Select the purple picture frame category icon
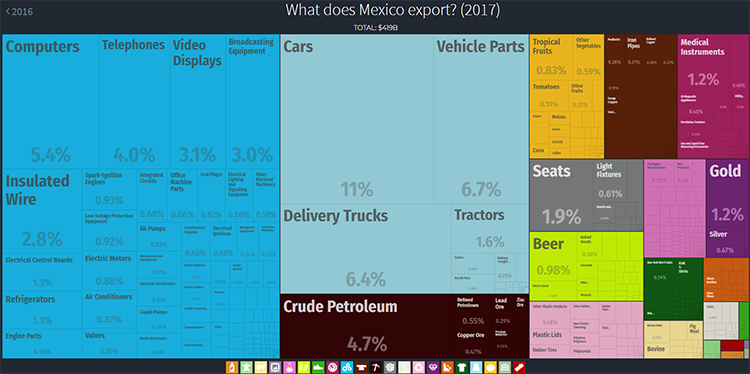 pos(275,367)
